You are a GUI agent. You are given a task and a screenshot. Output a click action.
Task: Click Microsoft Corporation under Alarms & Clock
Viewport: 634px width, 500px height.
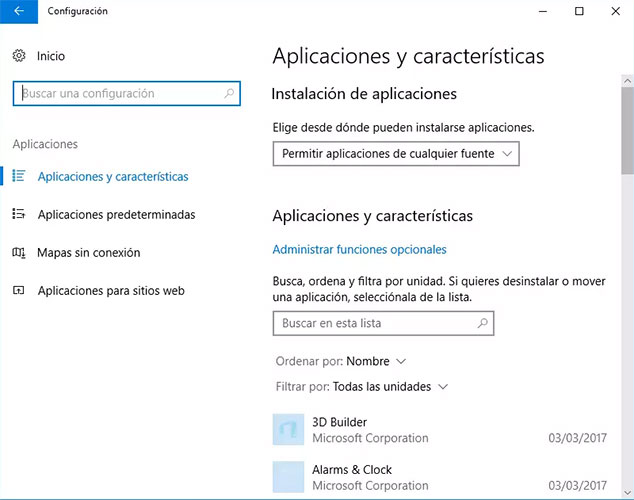pyautogui.click(x=370, y=485)
